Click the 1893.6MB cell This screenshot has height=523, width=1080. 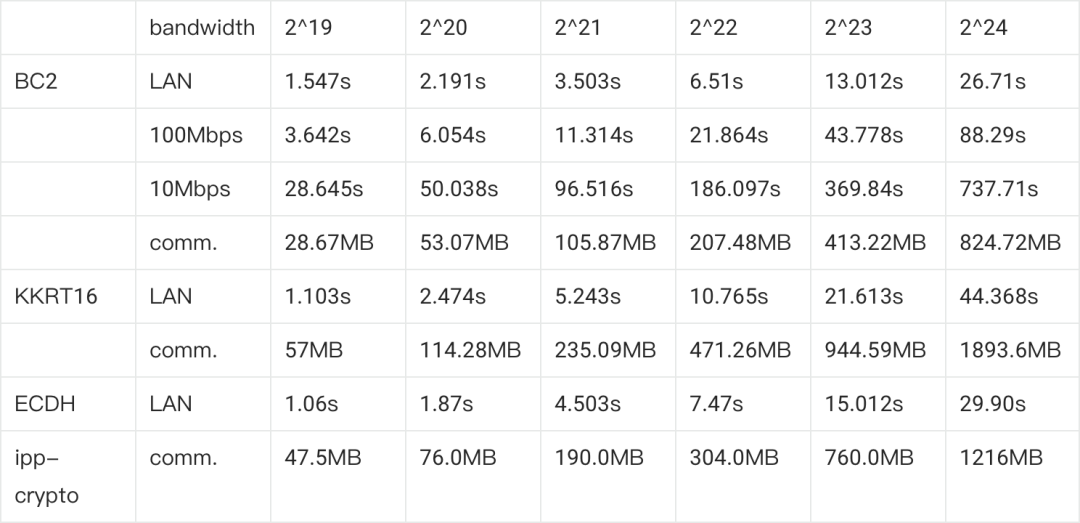click(x=1010, y=350)
